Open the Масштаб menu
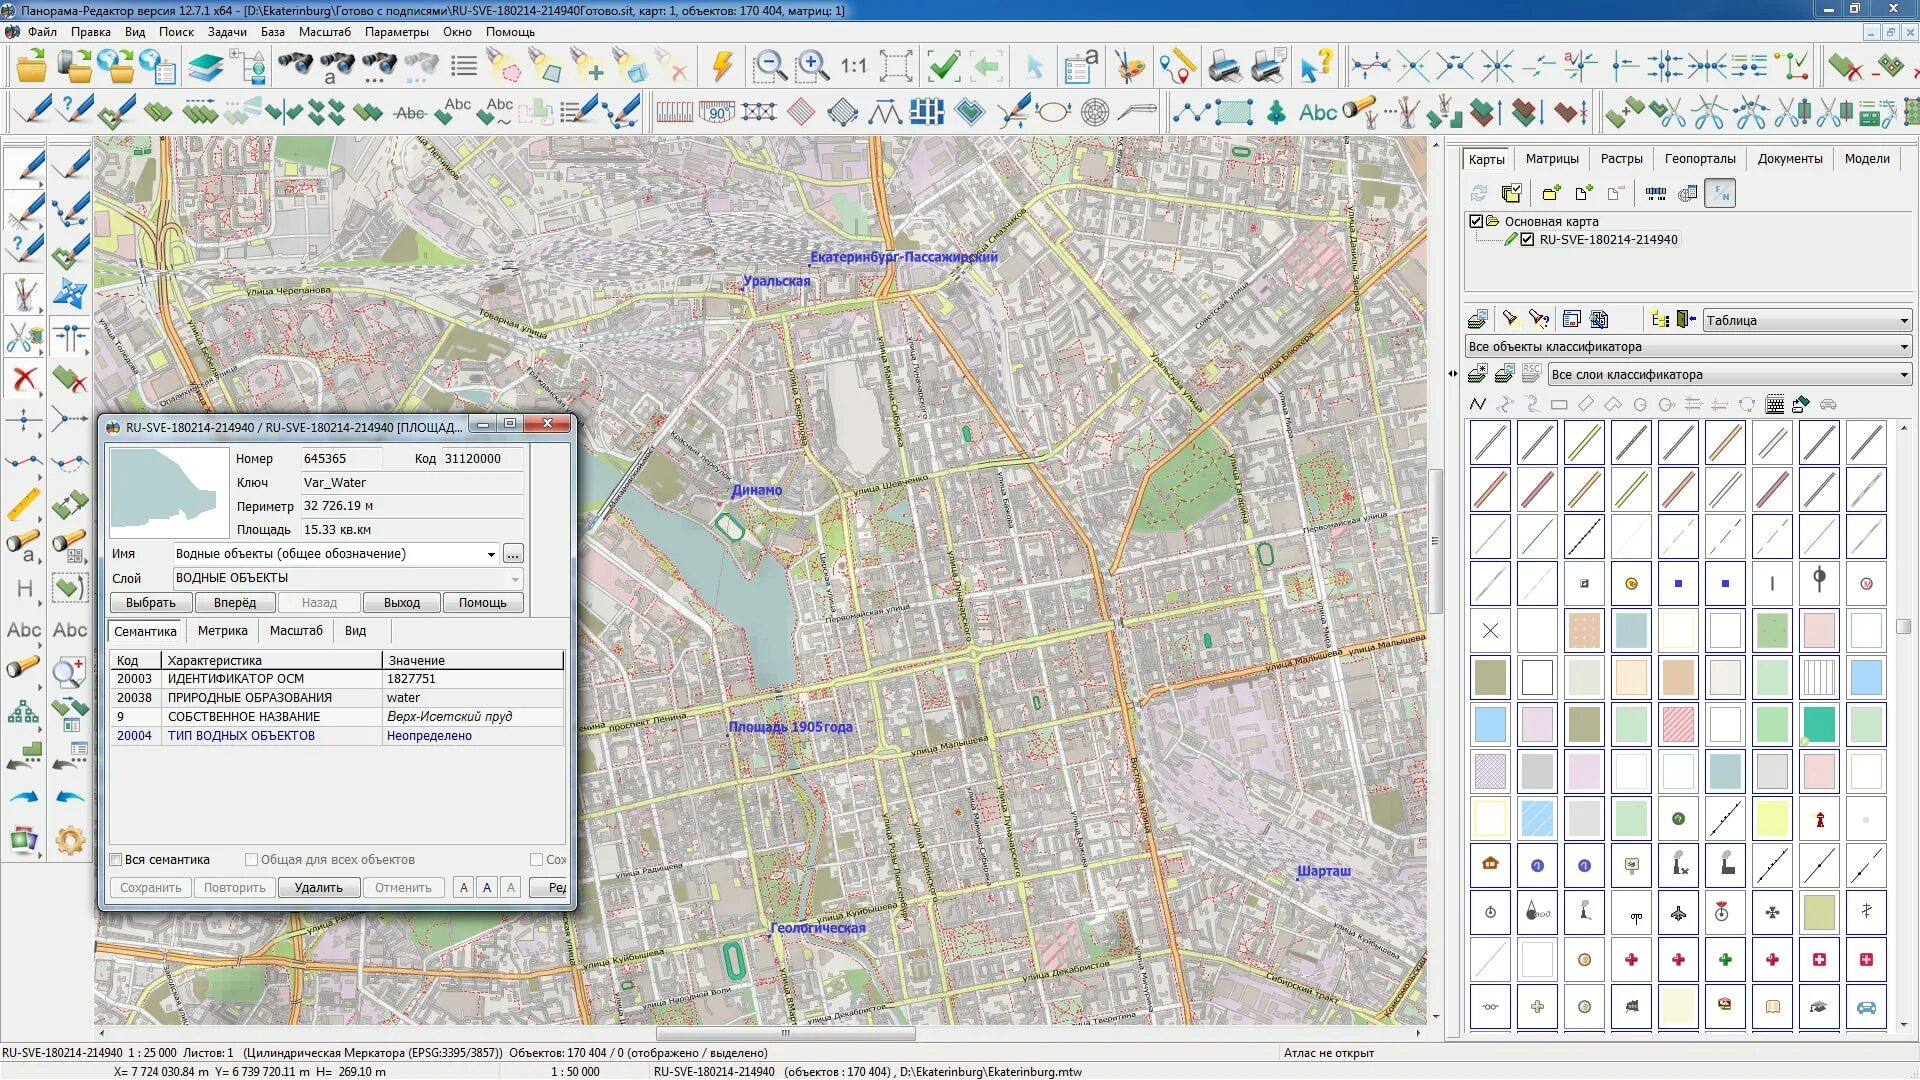Viewport: 1920px width, 1080px height. [x=324, y=31]
